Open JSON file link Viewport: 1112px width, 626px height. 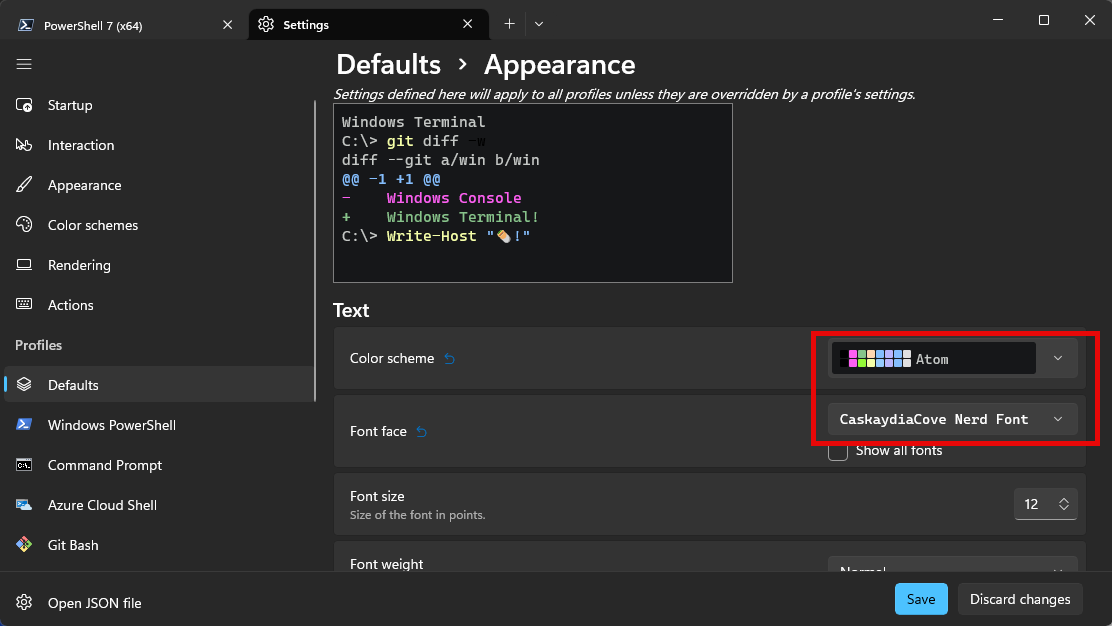tap(94, 603)
